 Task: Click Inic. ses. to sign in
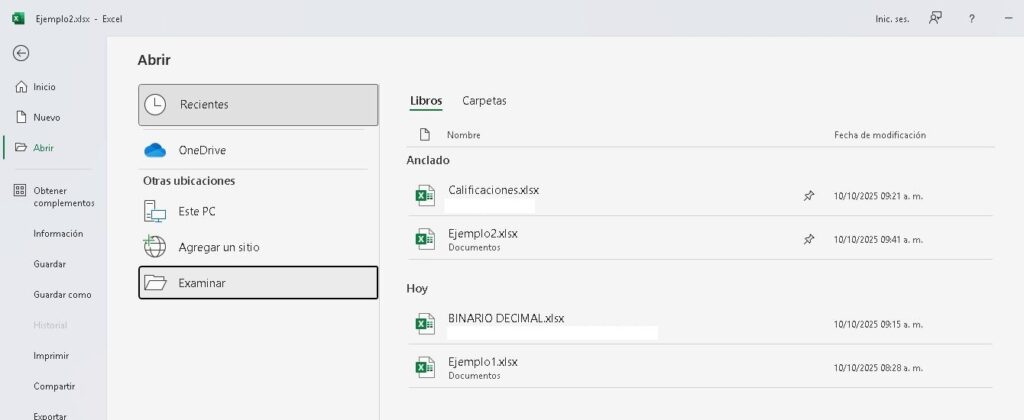[x=892, y=19]
